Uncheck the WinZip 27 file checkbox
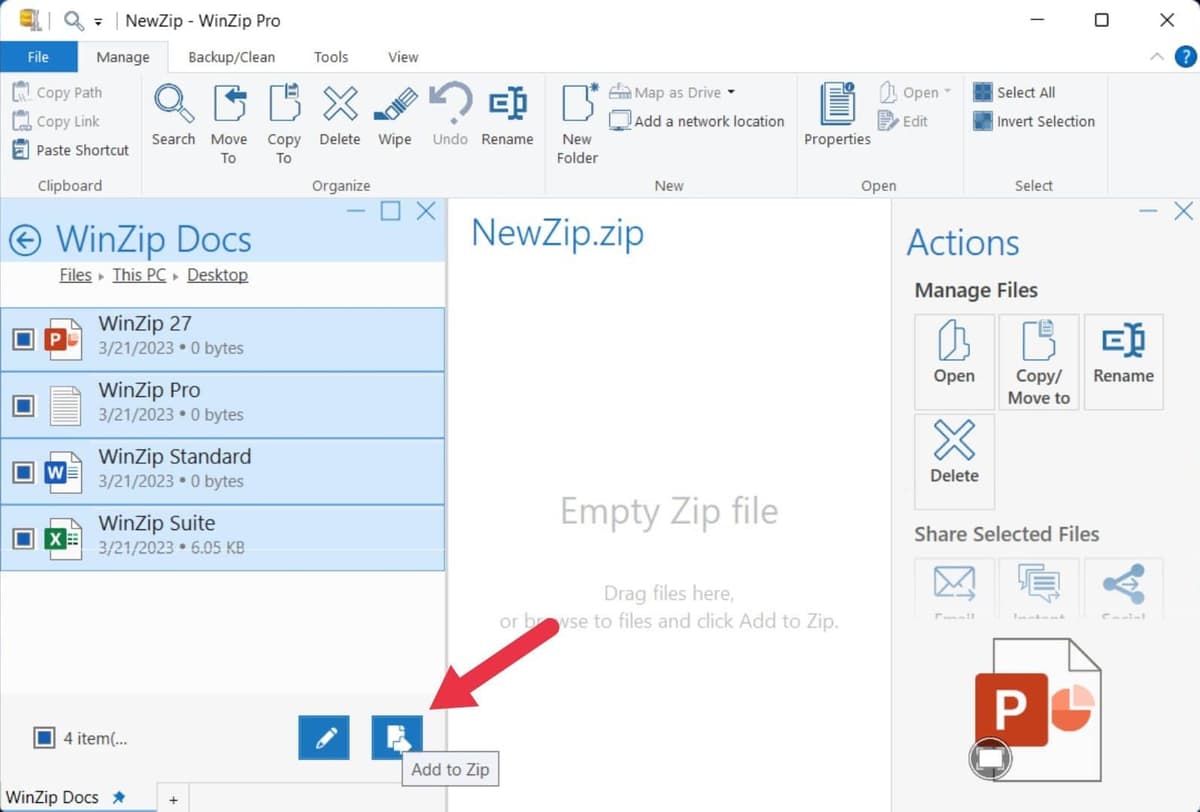1200x812 pixels. (23, 340)
